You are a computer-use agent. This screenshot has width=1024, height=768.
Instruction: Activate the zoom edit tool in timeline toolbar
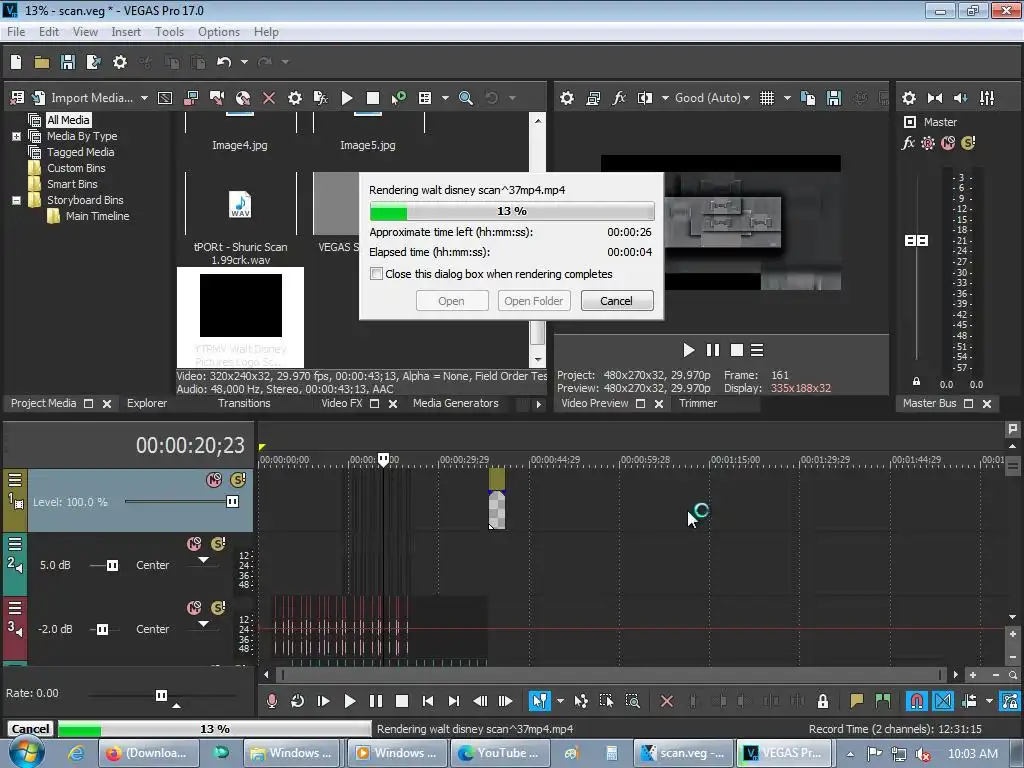tap(632, 701)
